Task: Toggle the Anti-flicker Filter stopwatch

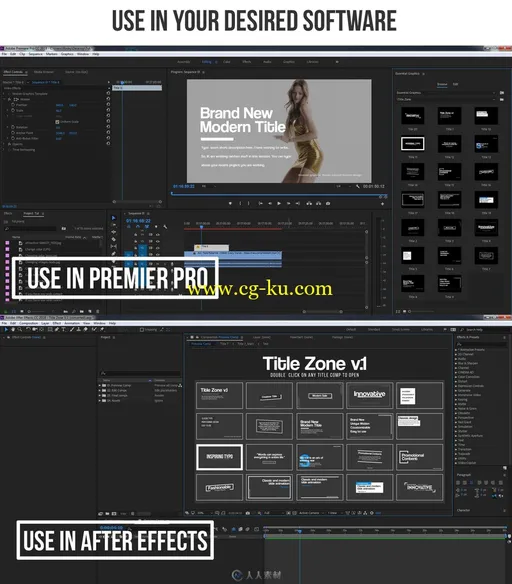Action: [x=13, y=138]
